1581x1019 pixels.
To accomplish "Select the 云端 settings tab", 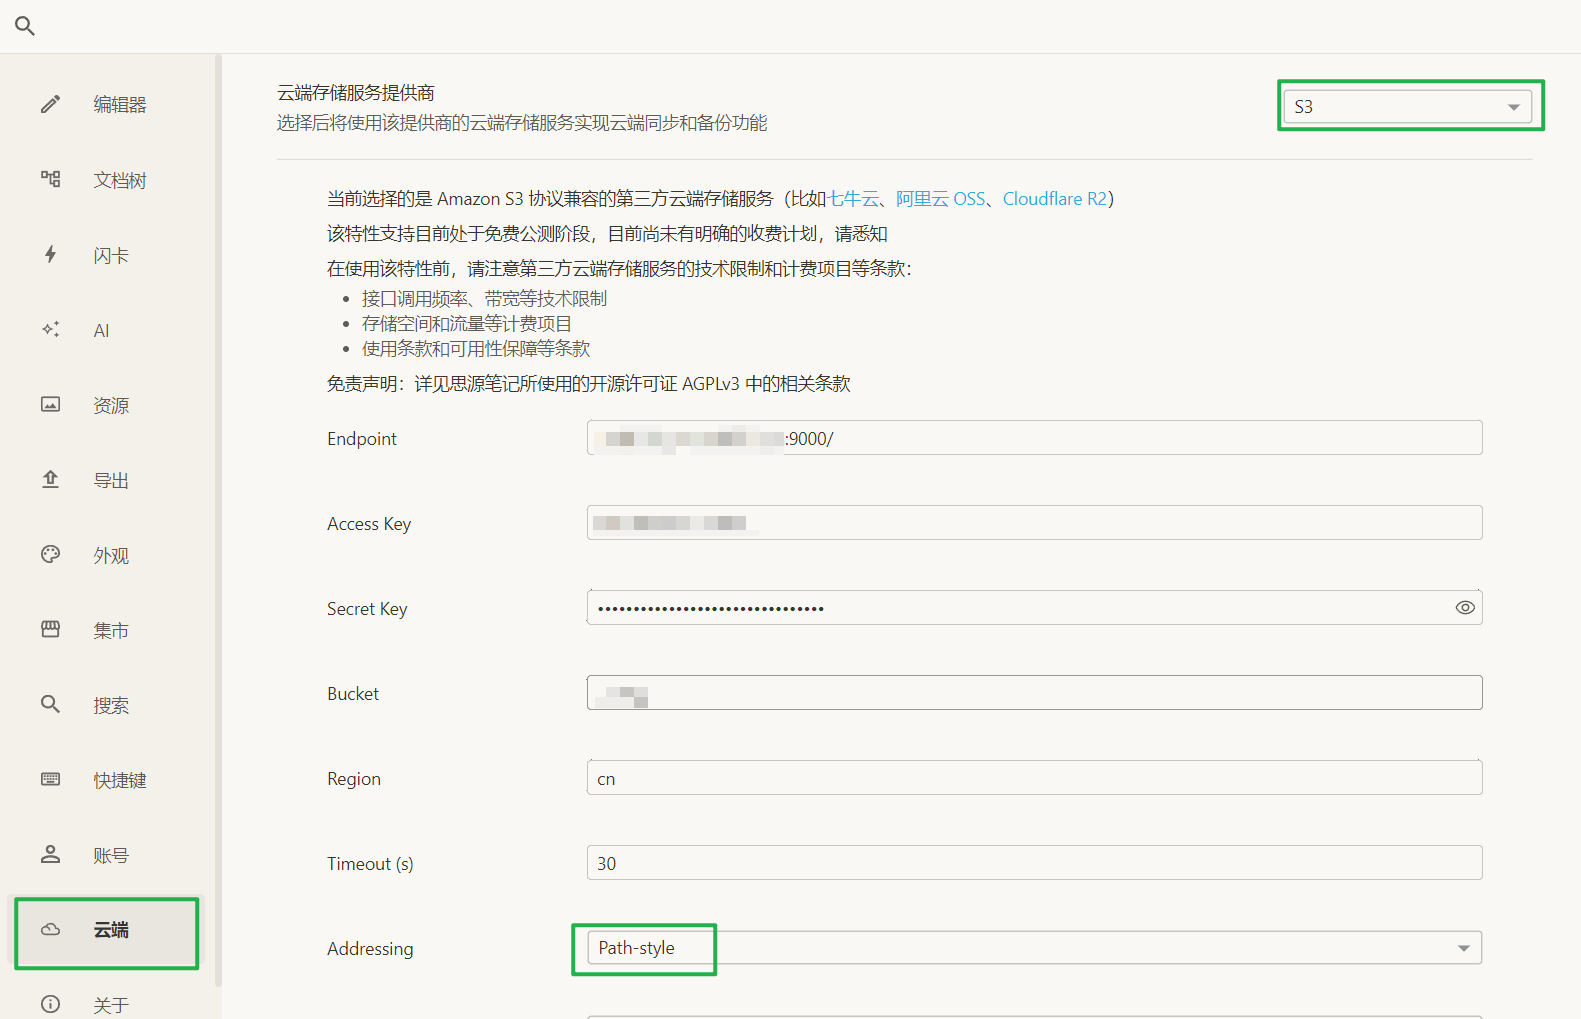I will [106, 929].
